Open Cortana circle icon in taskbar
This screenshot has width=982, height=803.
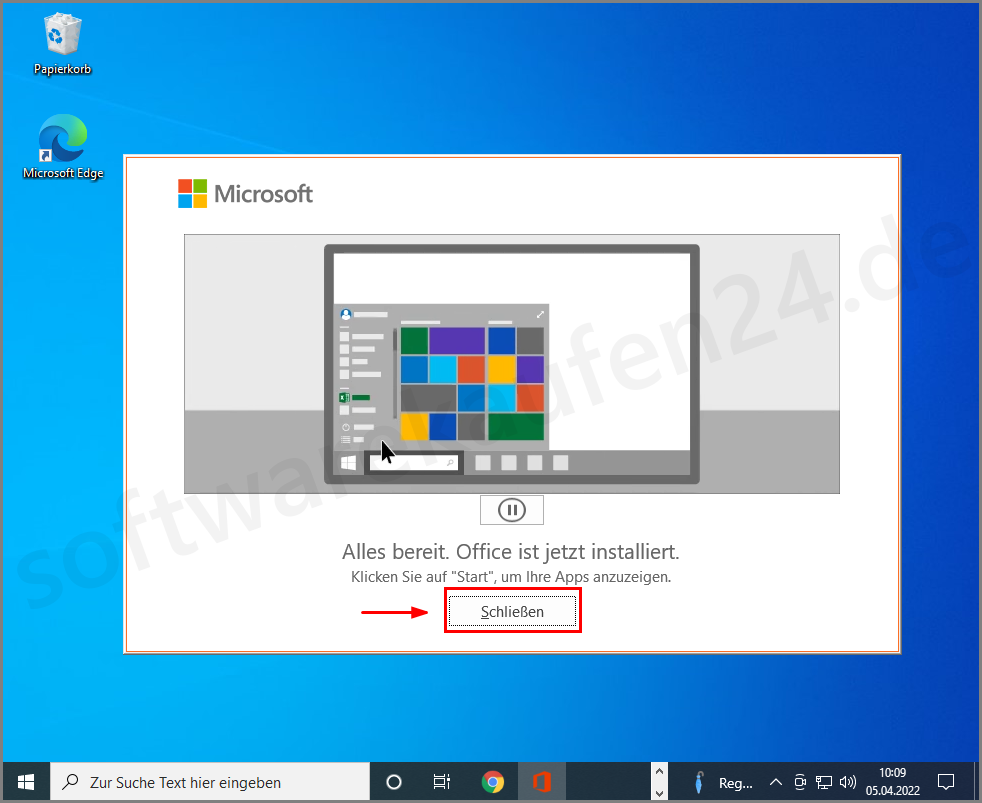[x=394, y=782]
